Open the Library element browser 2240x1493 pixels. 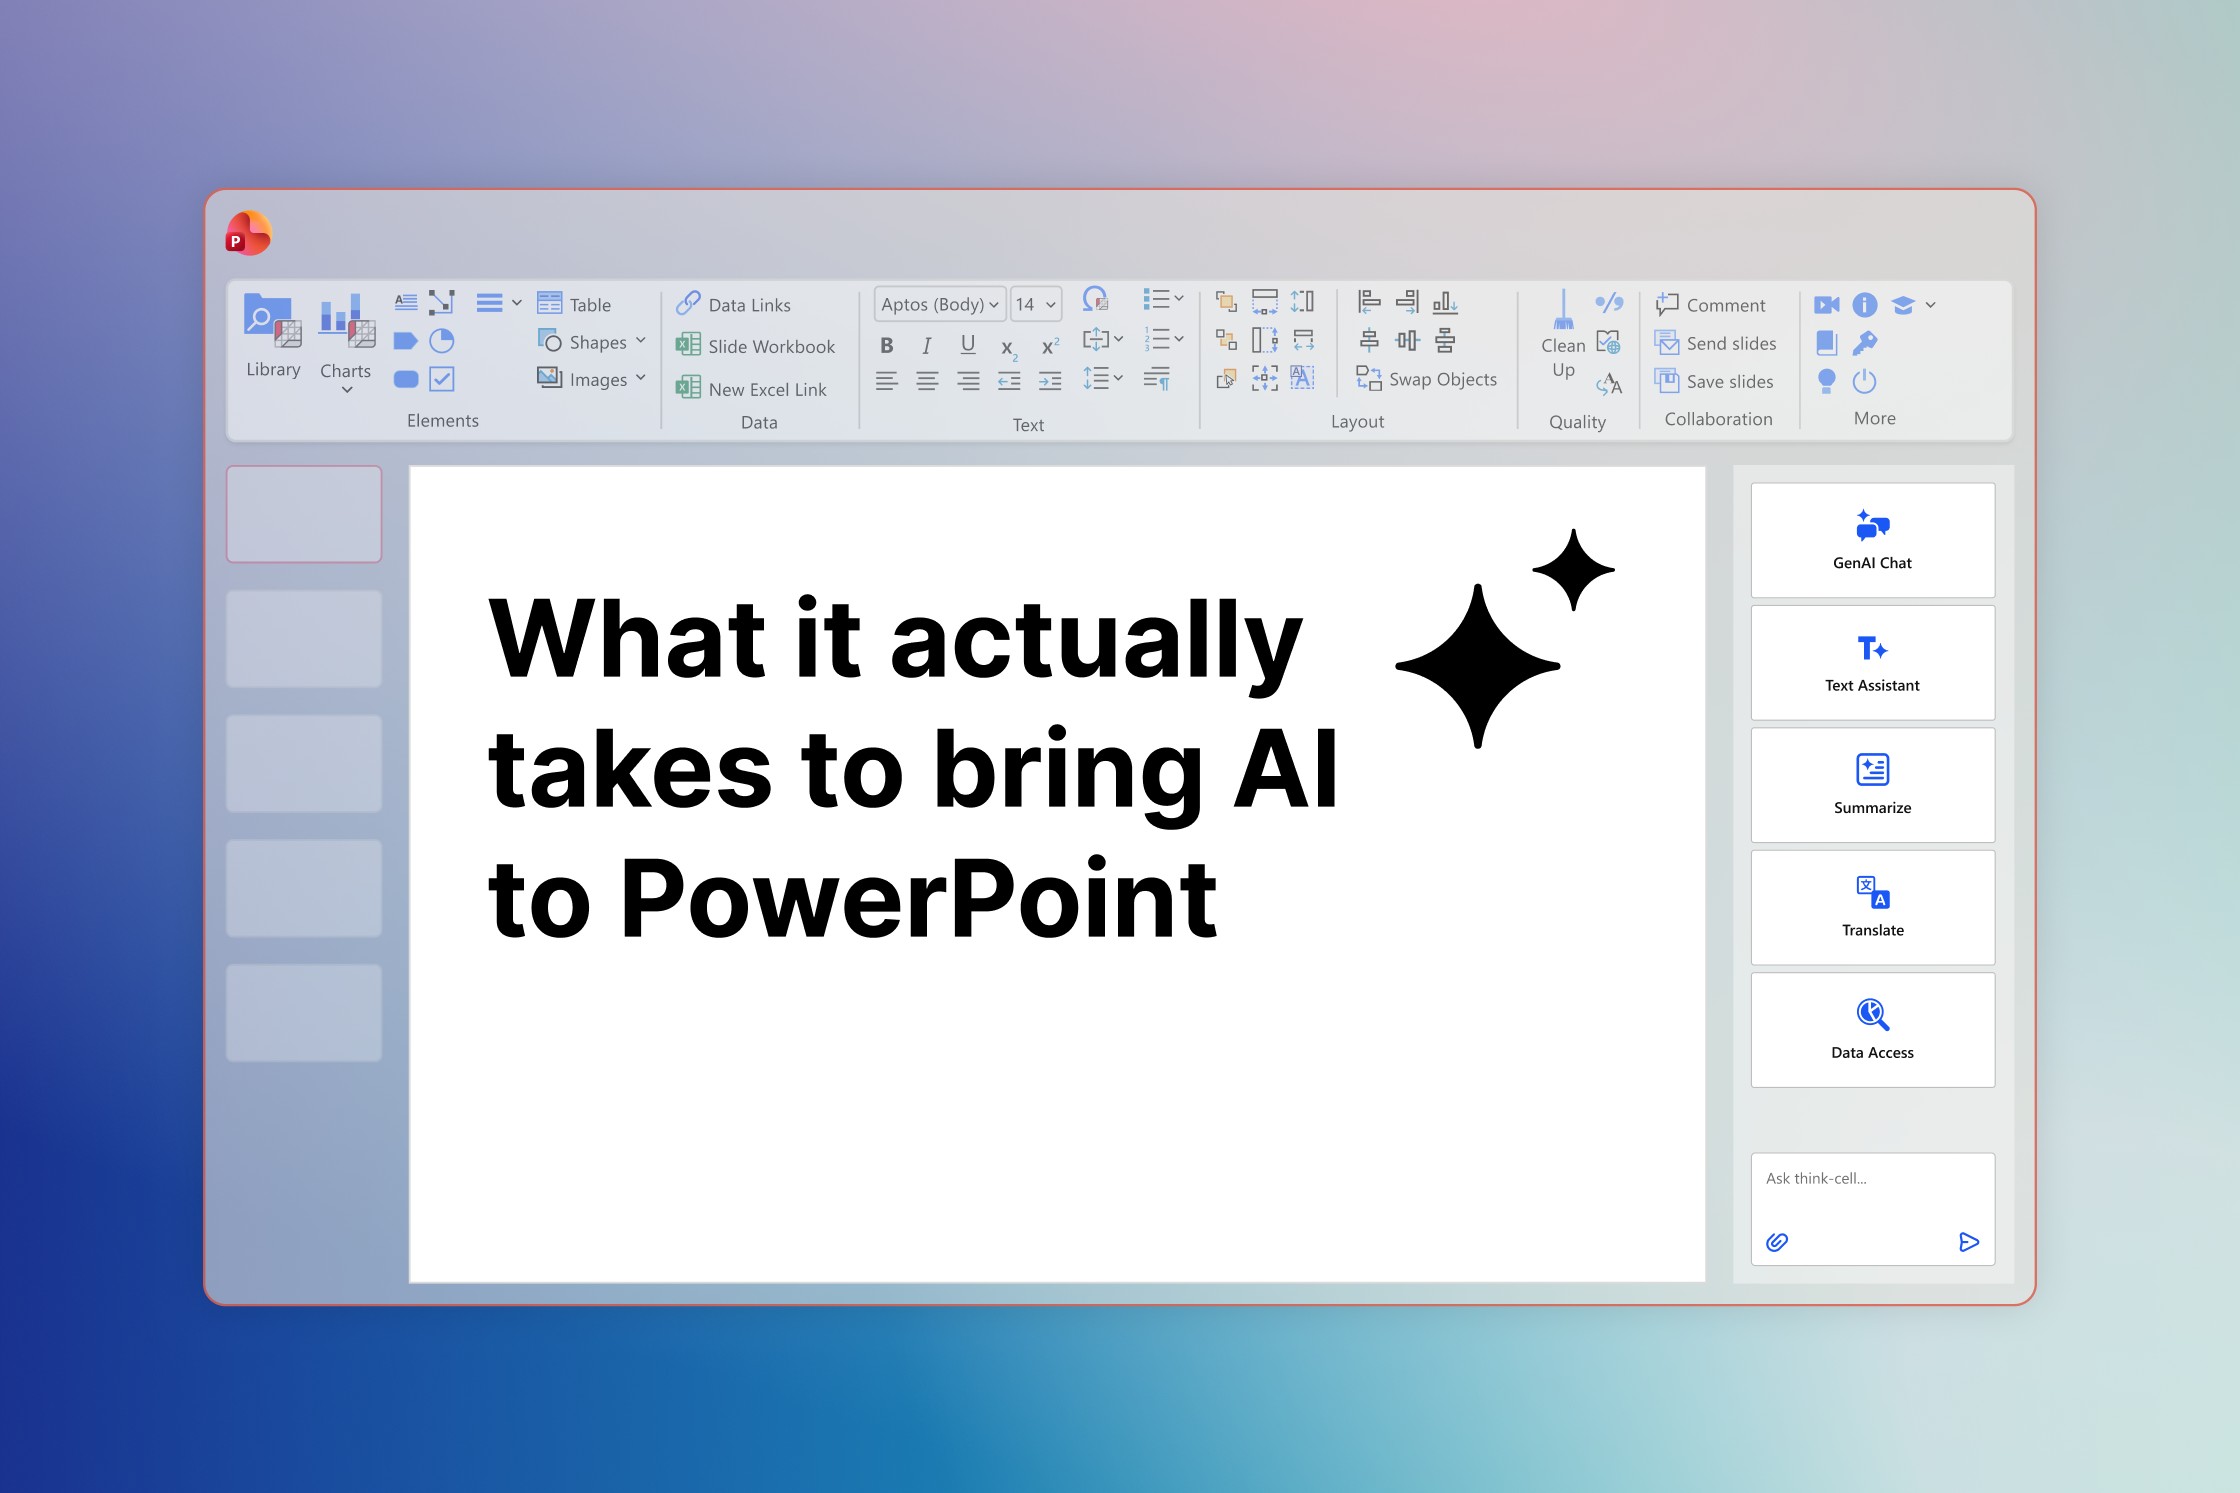[273, 336]
